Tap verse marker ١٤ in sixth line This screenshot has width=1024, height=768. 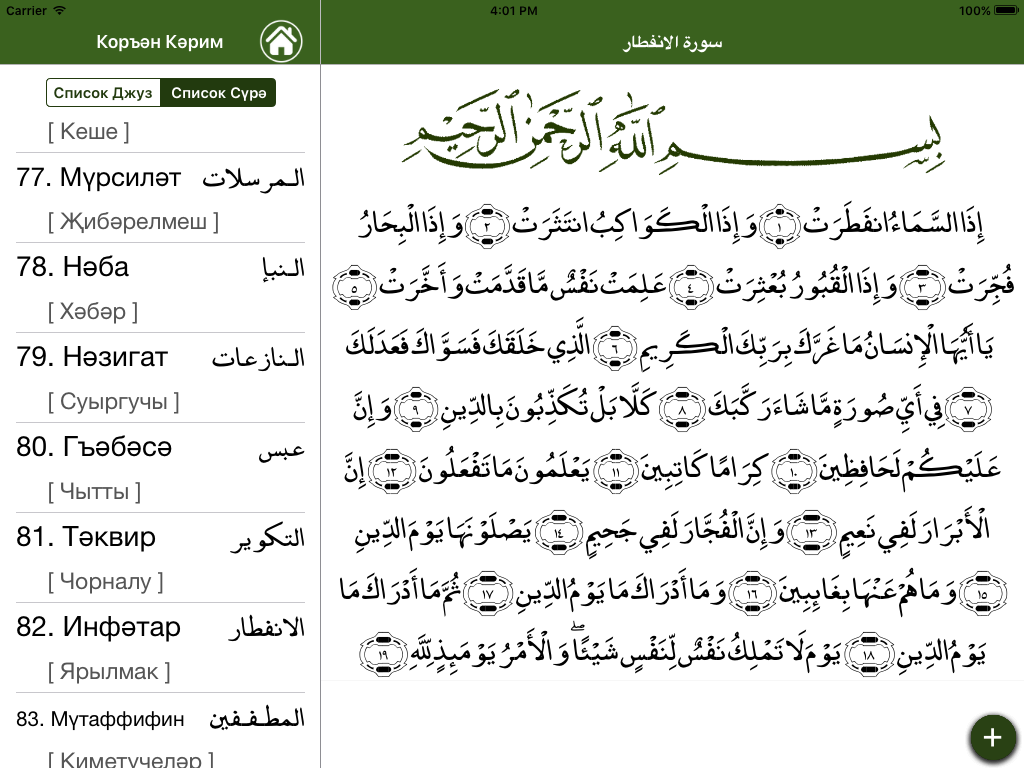(559, 532)
